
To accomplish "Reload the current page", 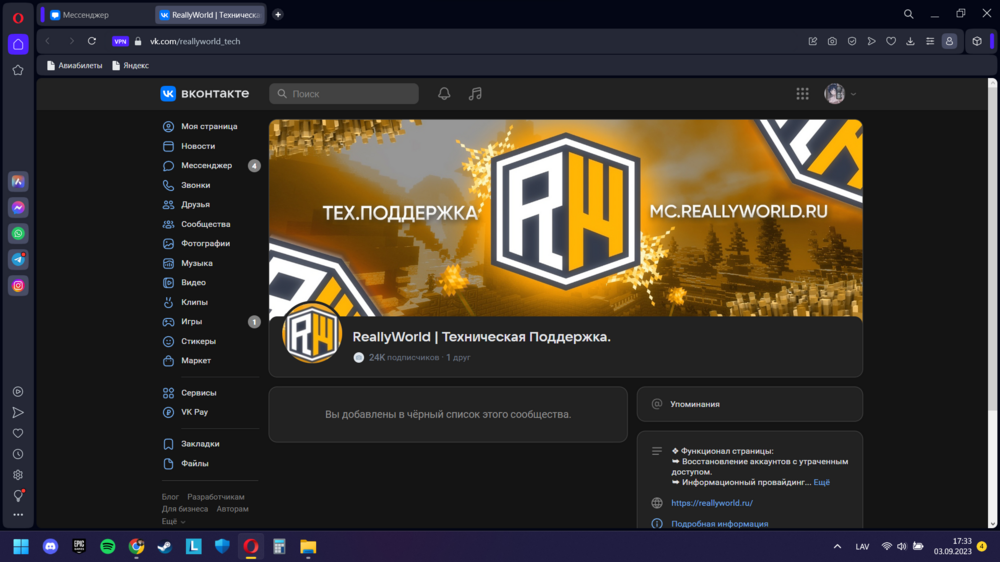I will point(92,41).
